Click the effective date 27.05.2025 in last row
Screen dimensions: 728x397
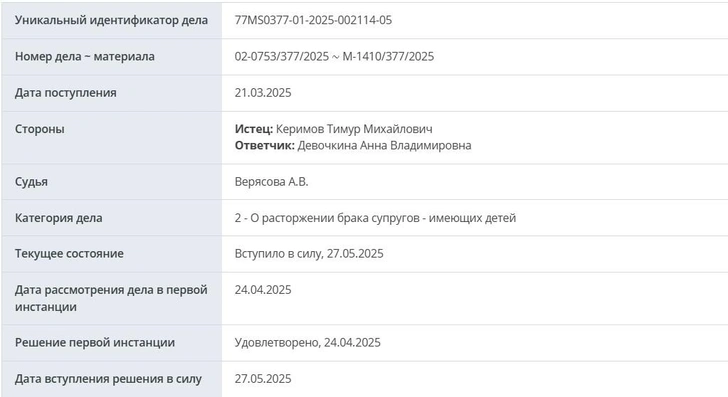[263, 378]
